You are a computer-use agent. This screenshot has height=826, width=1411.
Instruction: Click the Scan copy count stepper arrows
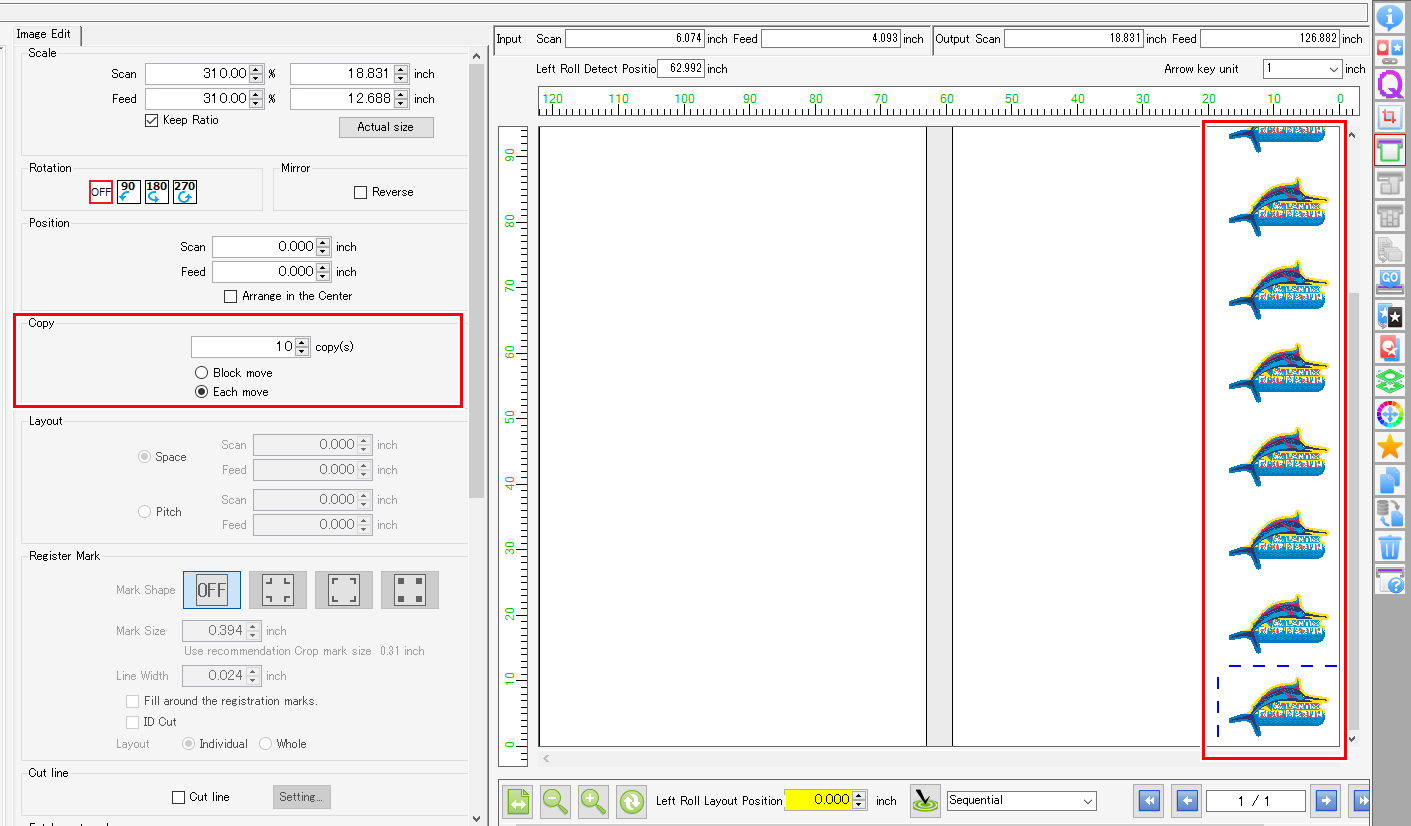pyautogui.click(x=302, y=346)
